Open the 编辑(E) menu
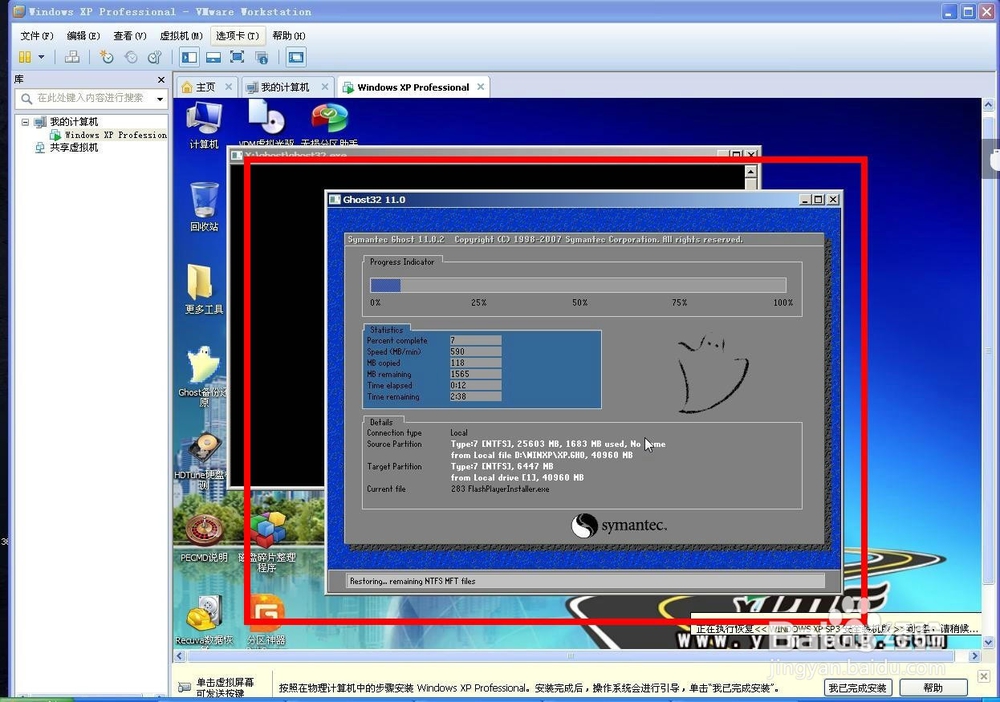This screenshot has height=702, width=1000. pyautogui.click(x=84, y=36)
